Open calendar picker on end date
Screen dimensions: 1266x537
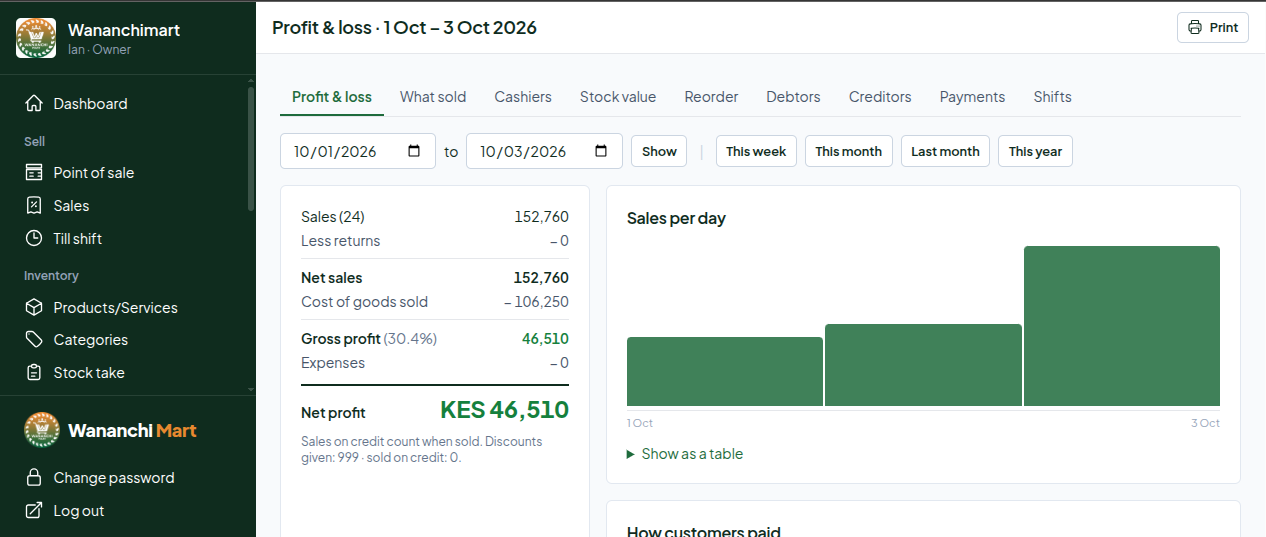click(x=601, y=152)
